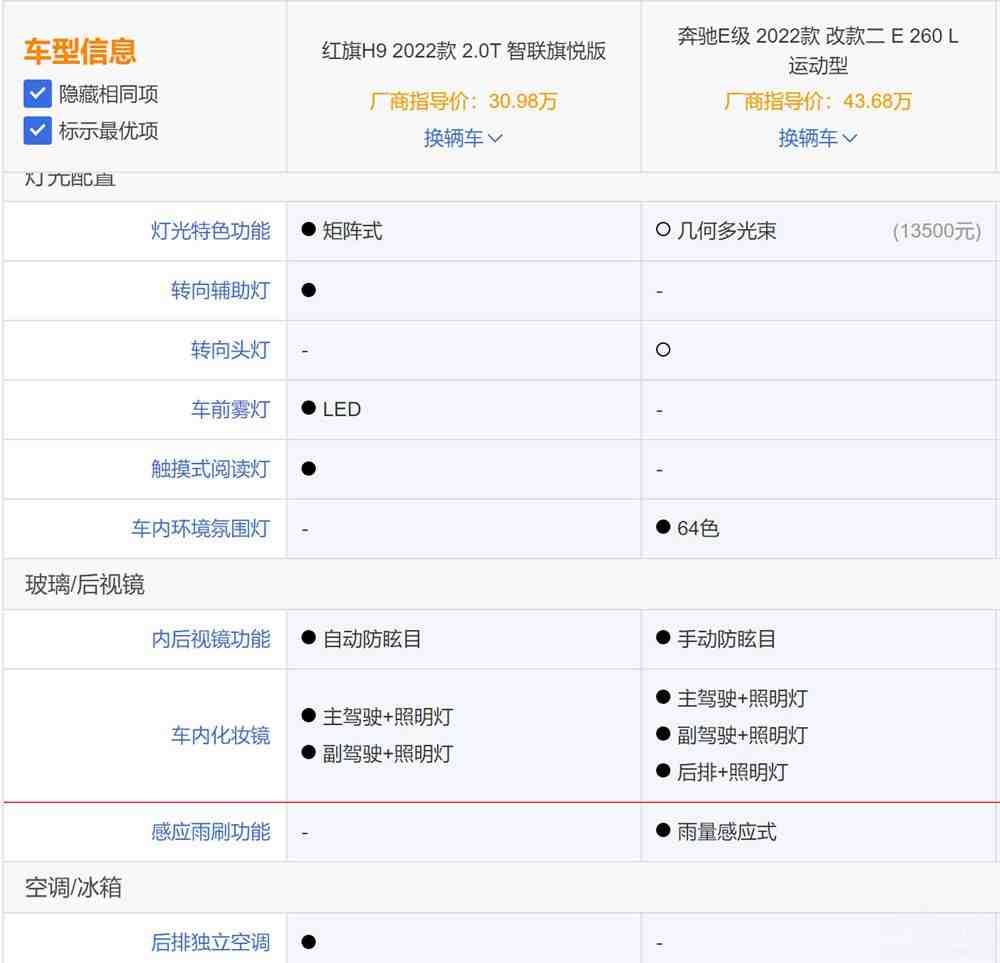Click the dot beside 雨量感应式
Viewport: 1000px width, 963px height.
click(662, 831)
